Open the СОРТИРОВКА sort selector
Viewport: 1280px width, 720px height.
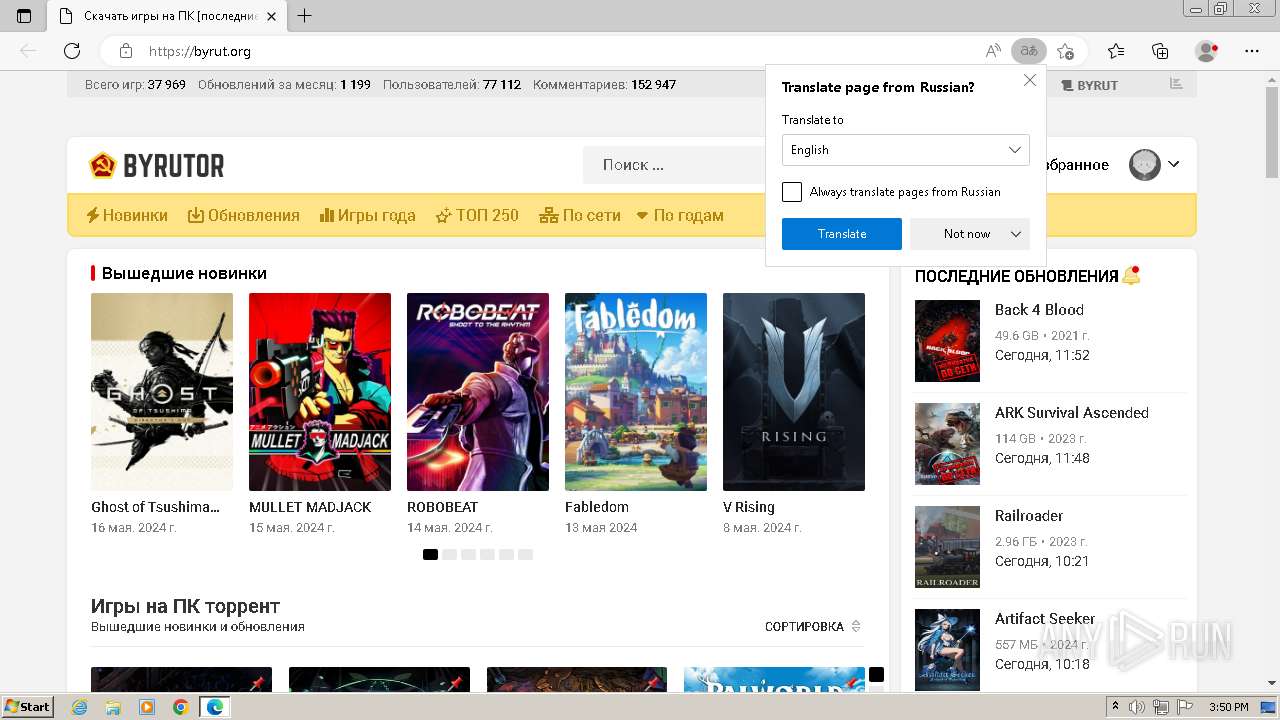click(x=813, y=627)
